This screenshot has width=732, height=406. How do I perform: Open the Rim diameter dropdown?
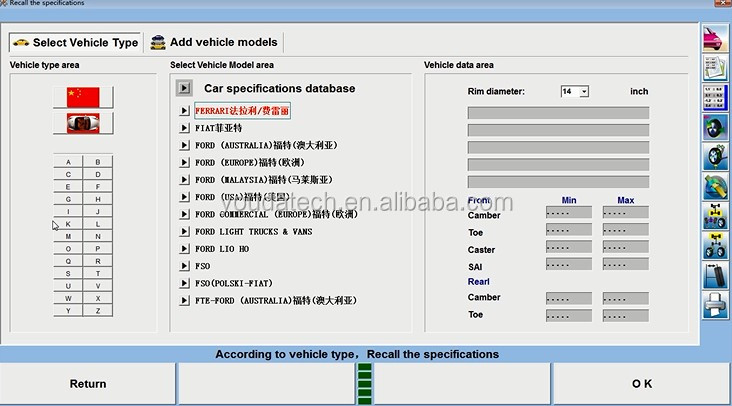[x=584, y=91]
